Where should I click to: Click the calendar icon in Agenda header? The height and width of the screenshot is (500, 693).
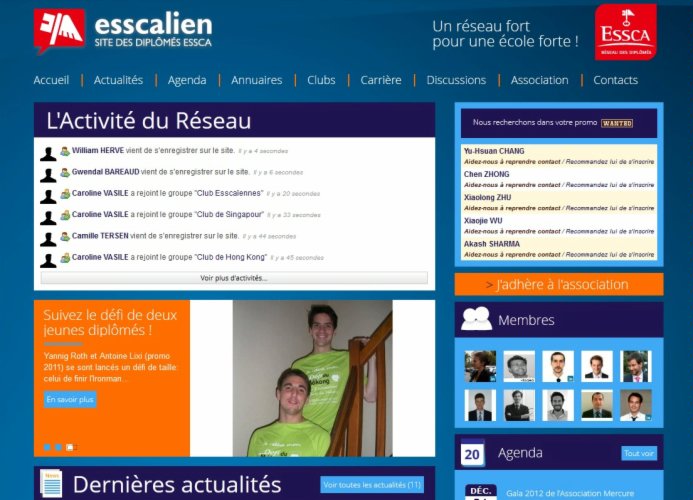(473, 454)
